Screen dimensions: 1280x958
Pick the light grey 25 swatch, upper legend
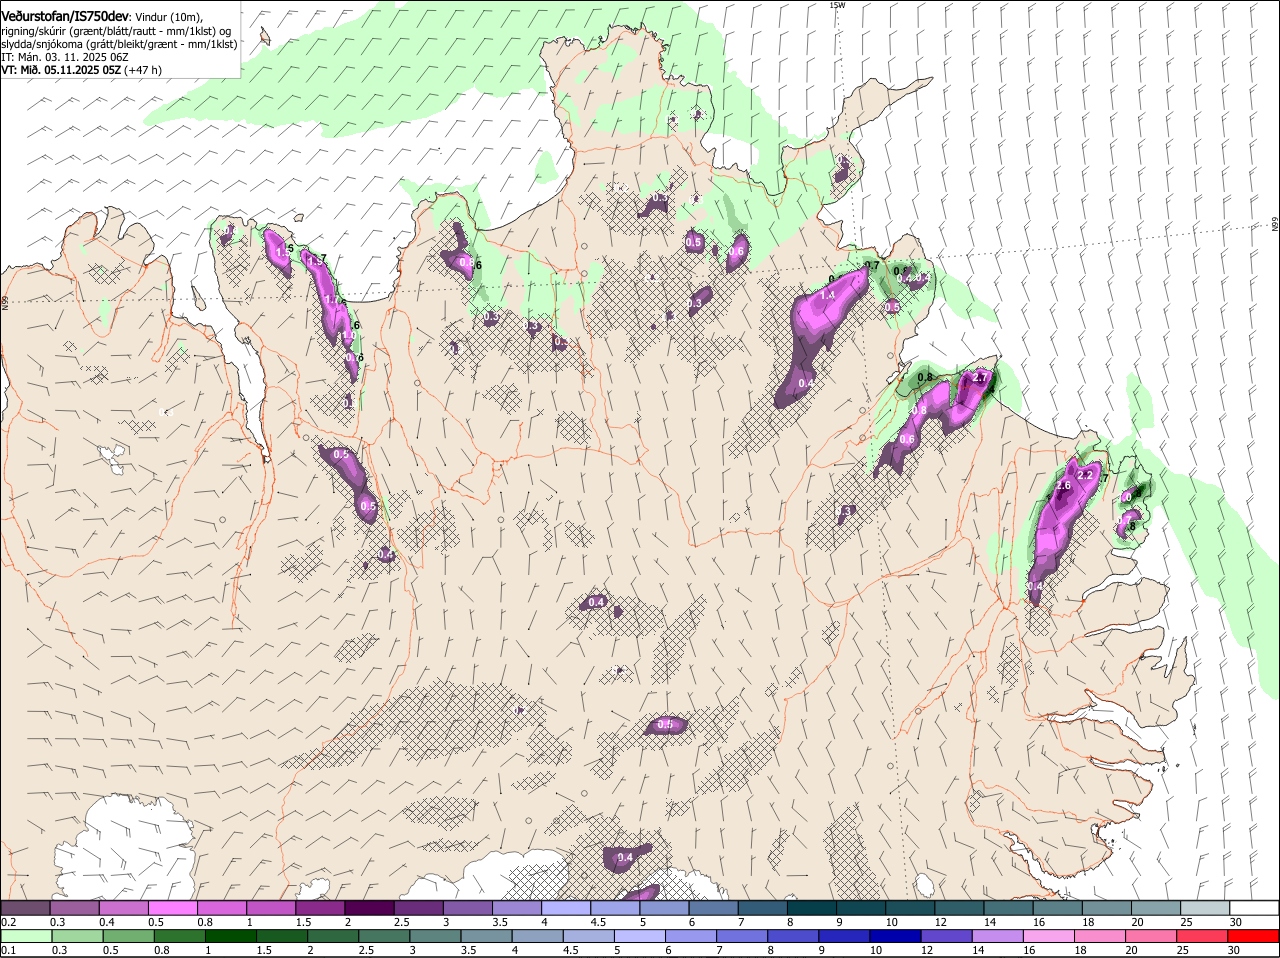tap(1204, 907)
